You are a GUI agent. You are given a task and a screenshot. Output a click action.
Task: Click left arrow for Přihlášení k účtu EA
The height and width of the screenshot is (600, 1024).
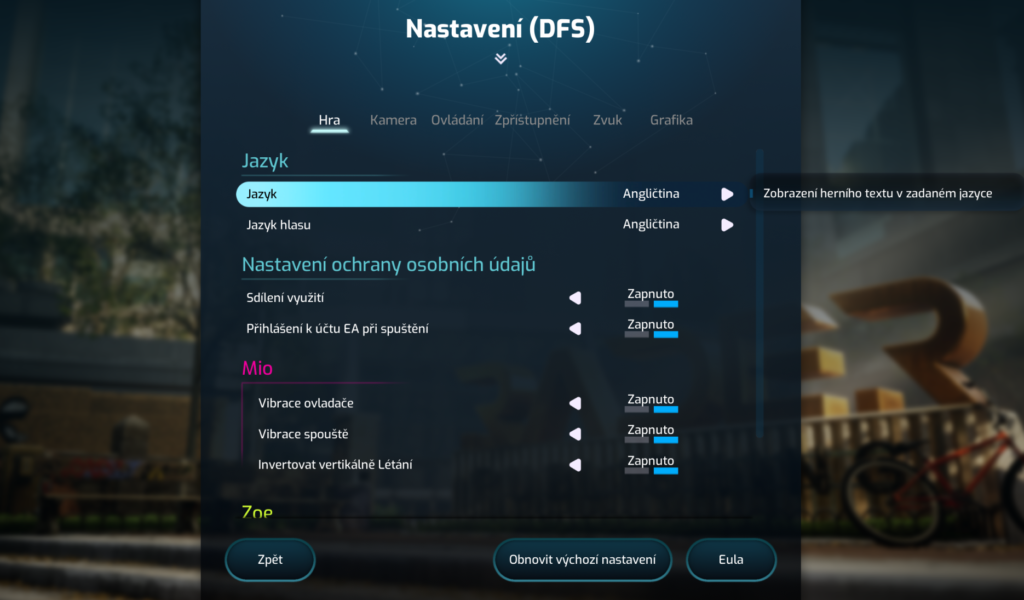575,328
